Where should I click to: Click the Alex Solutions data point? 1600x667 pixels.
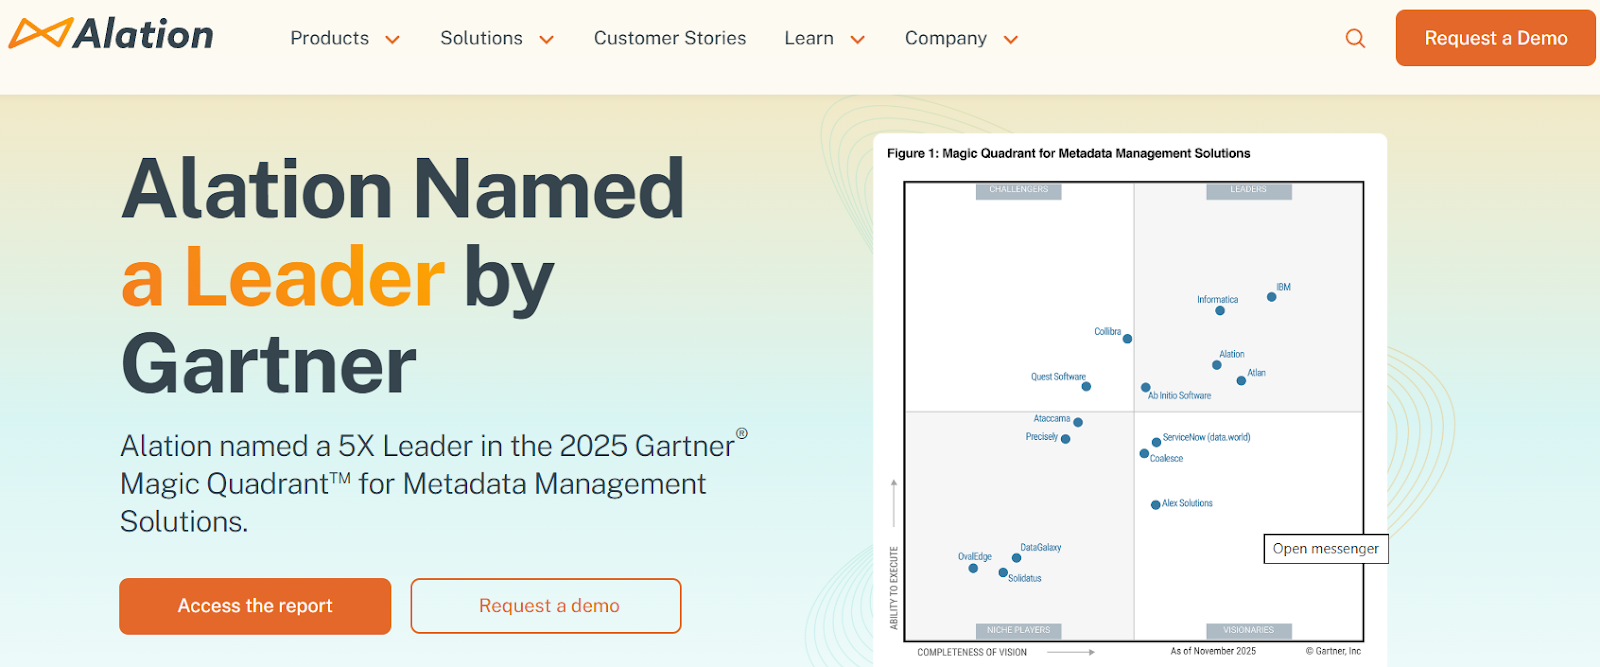click(1156, 505)
